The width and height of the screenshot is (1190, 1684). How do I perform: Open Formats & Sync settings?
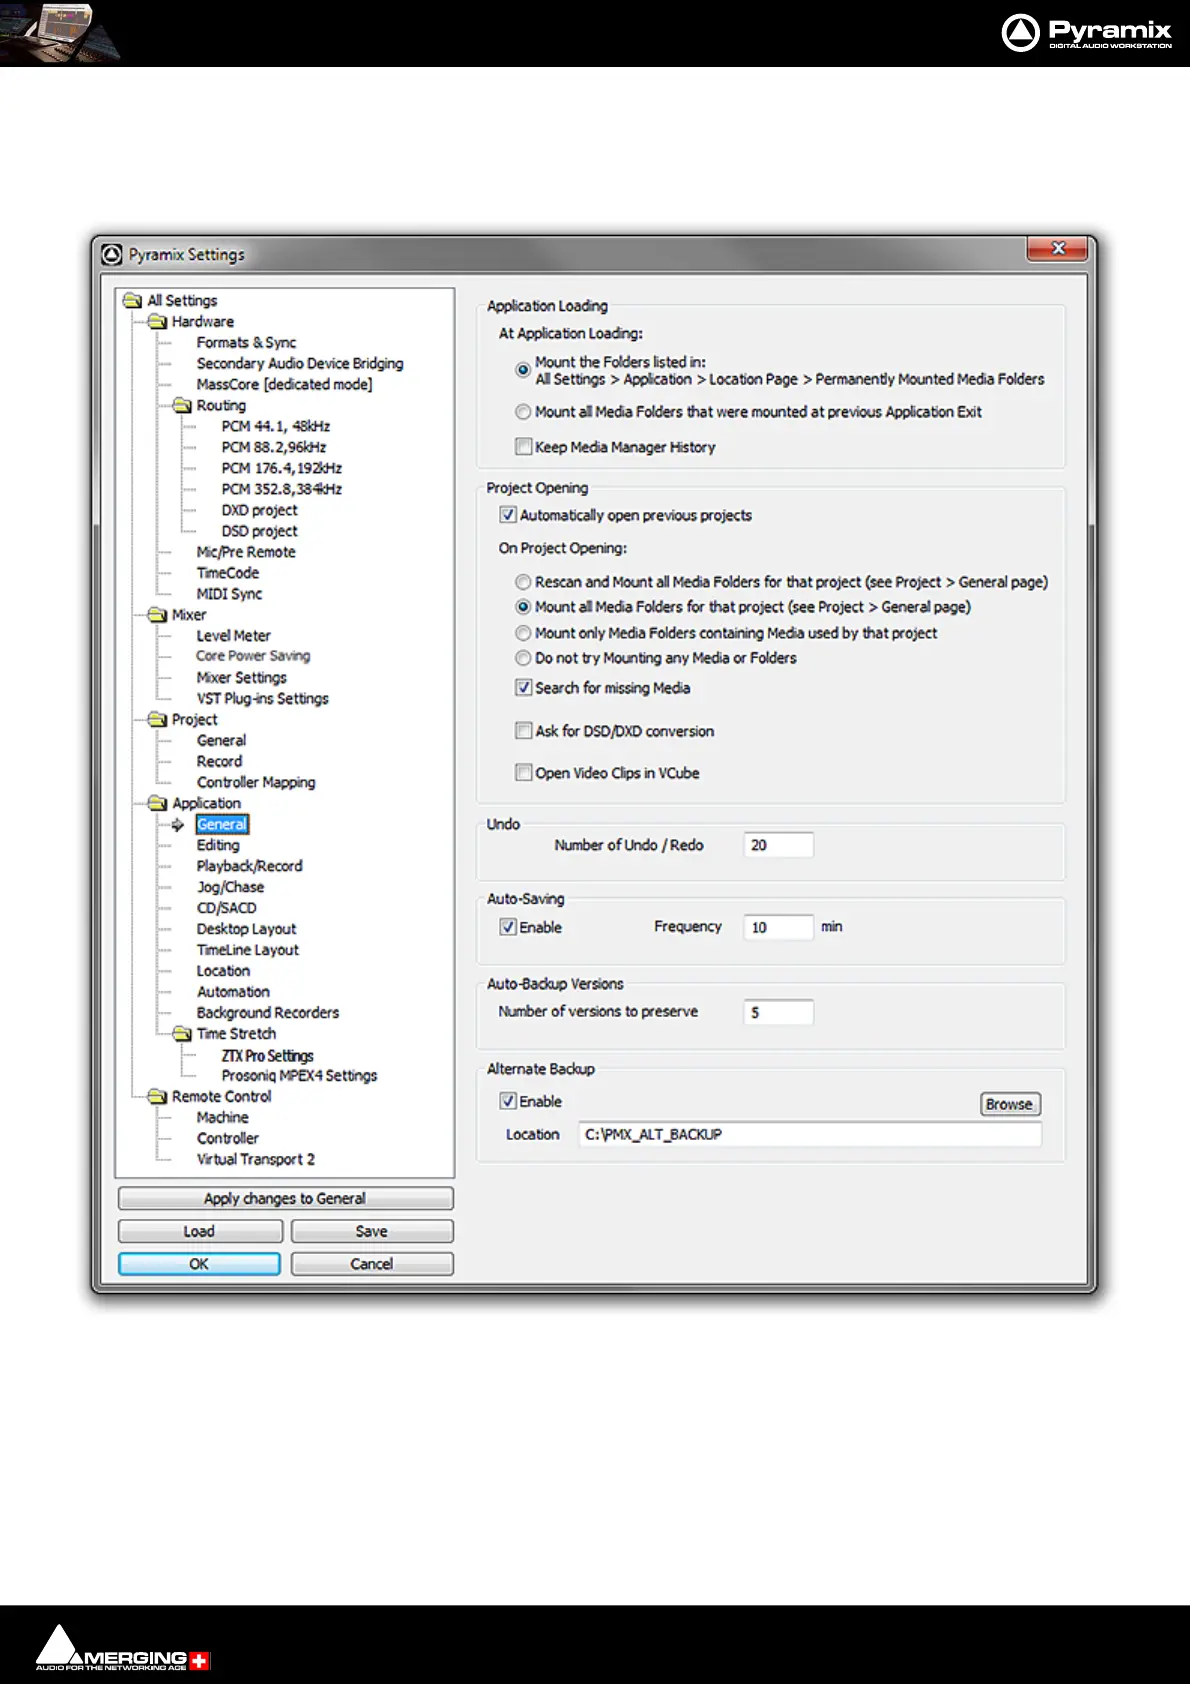point(246,342)
